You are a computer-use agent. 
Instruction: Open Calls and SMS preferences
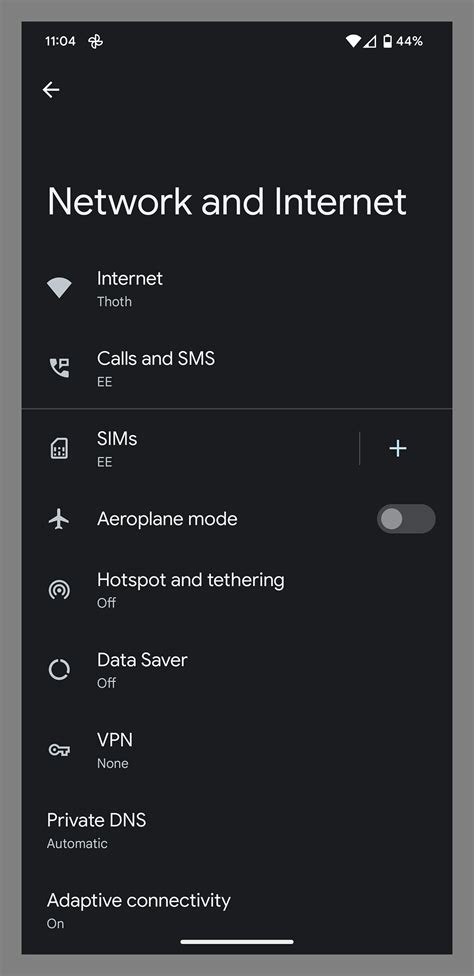(x=237, y=368)
